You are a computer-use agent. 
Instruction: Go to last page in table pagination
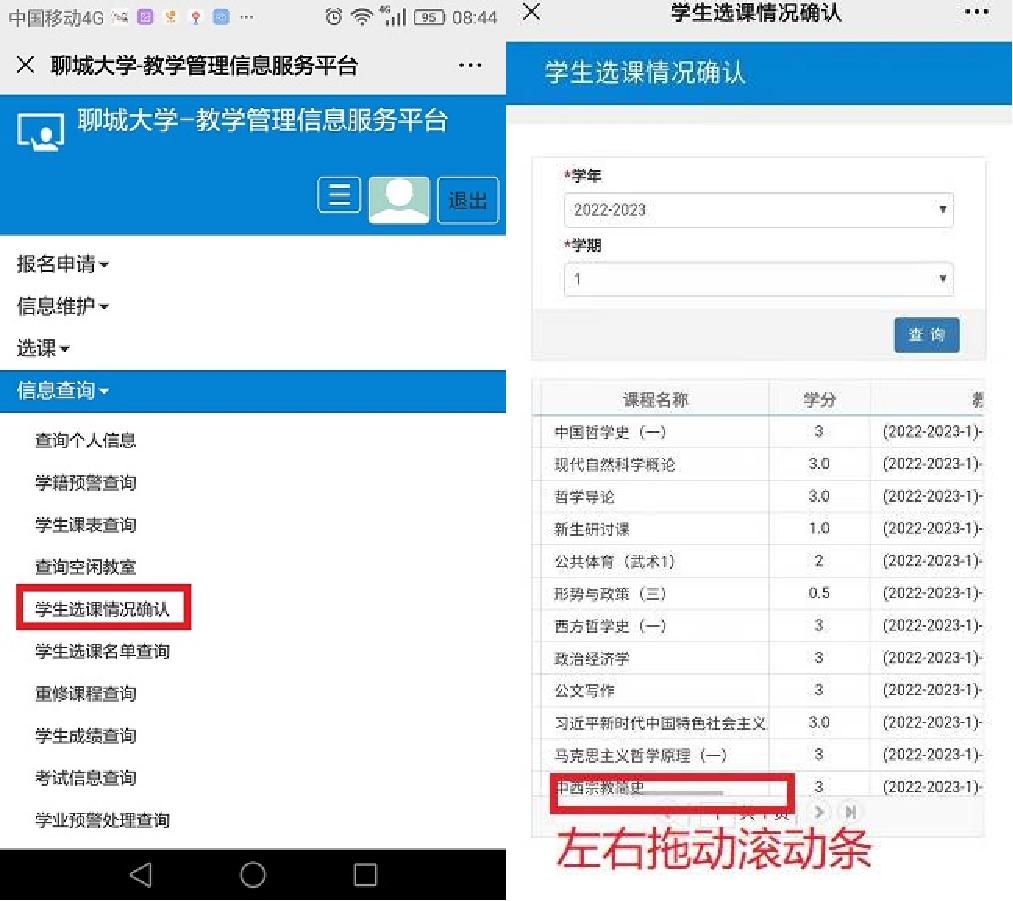click(851, 812)
